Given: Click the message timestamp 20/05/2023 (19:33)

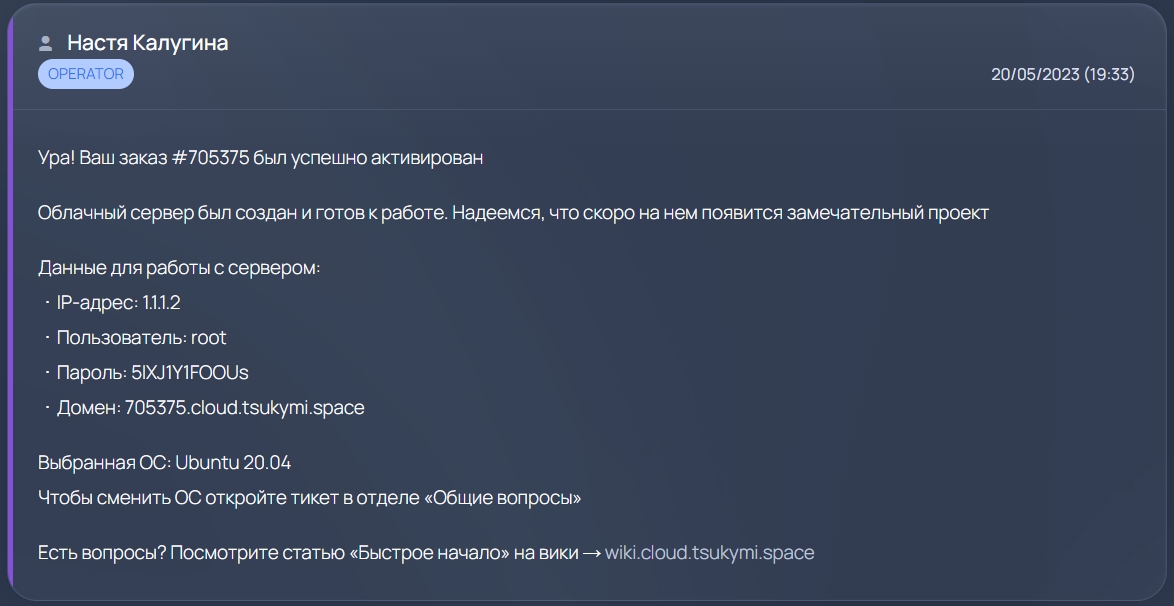Looking at the screenshot, I should [1062, 74].
